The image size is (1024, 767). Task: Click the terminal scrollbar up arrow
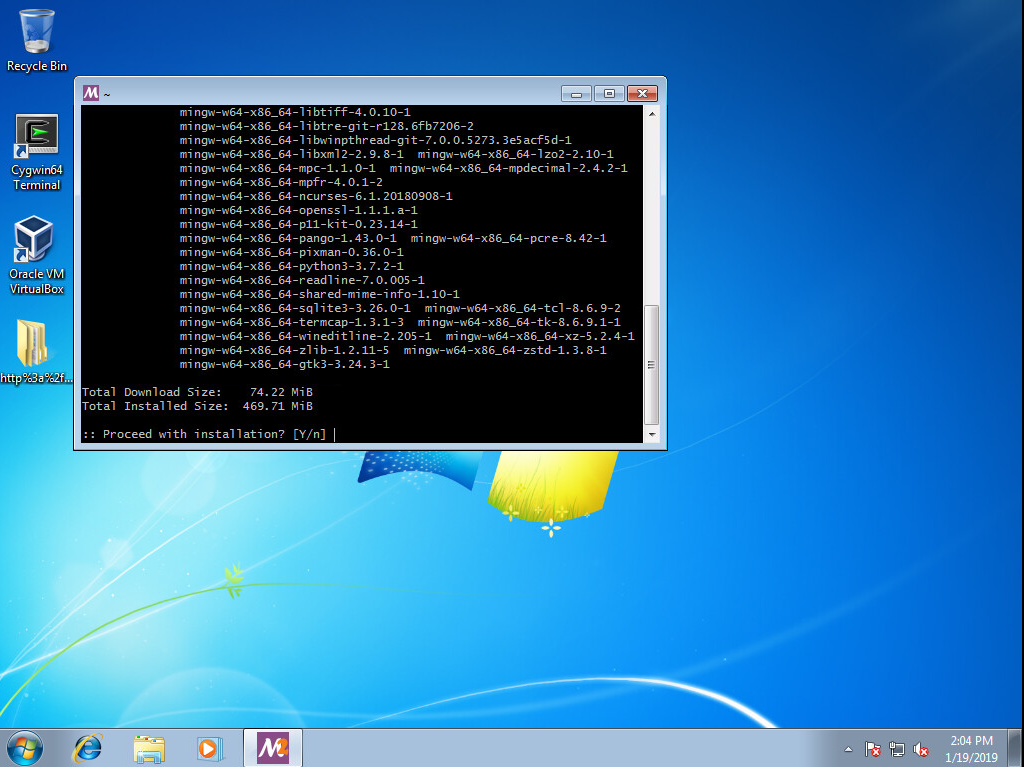[x=652, y=113]
